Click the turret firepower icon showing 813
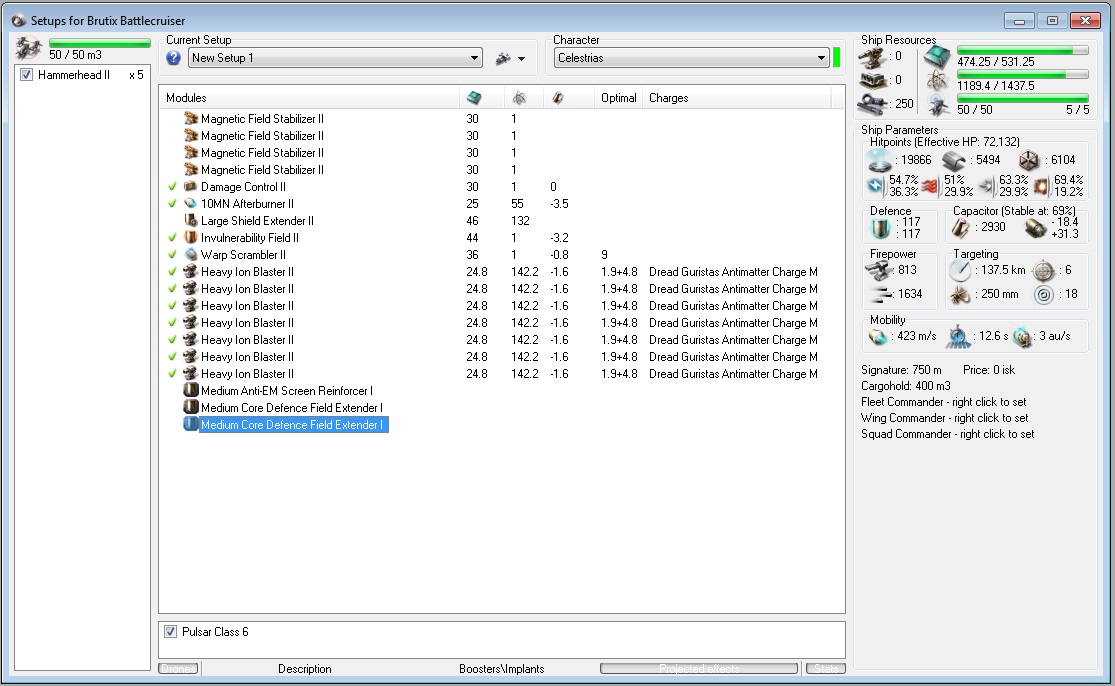The width and height of the screenshot is (1115, 686). point(879,270)
